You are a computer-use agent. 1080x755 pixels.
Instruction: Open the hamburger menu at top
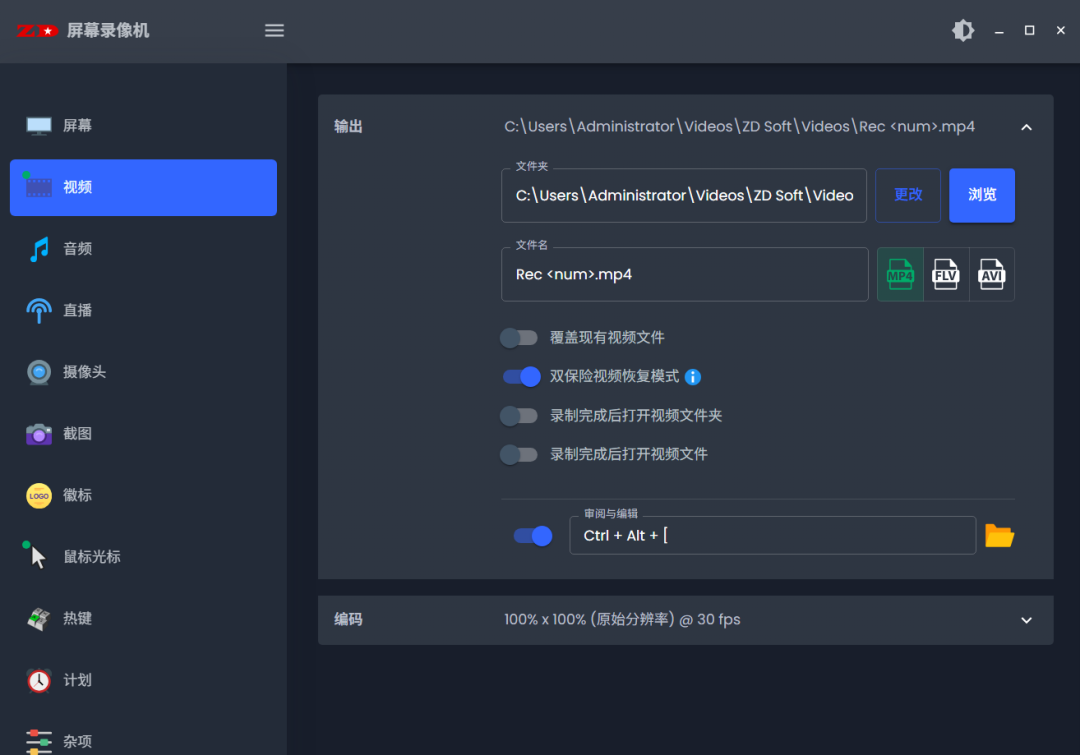pos(274,30)
